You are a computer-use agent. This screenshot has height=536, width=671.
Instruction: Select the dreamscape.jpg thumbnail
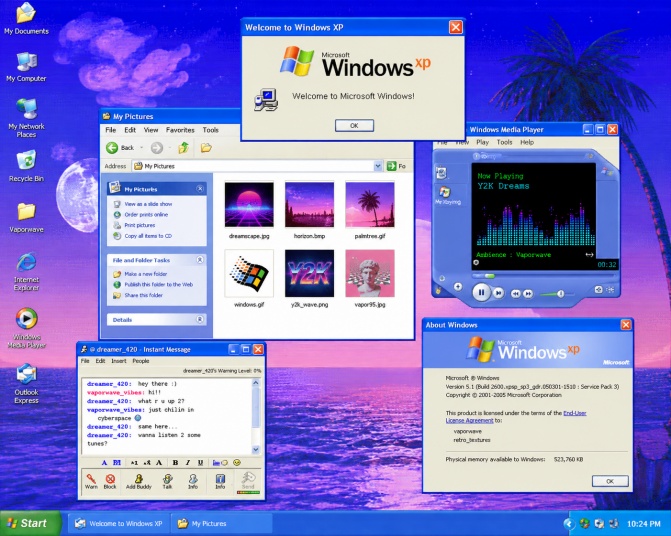pyautogui.click(x=249, y=205)
